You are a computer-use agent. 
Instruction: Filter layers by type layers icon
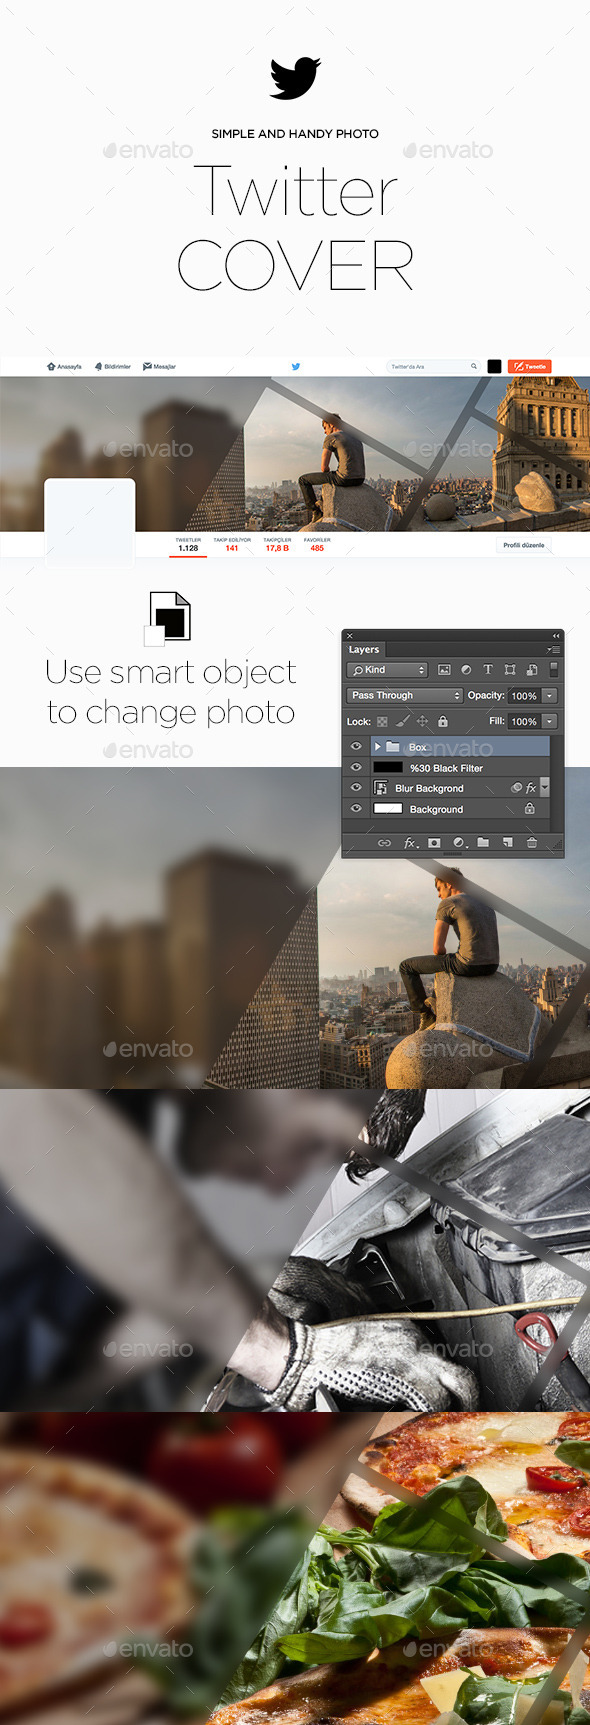pyautogui.click(x=488, y=670)
